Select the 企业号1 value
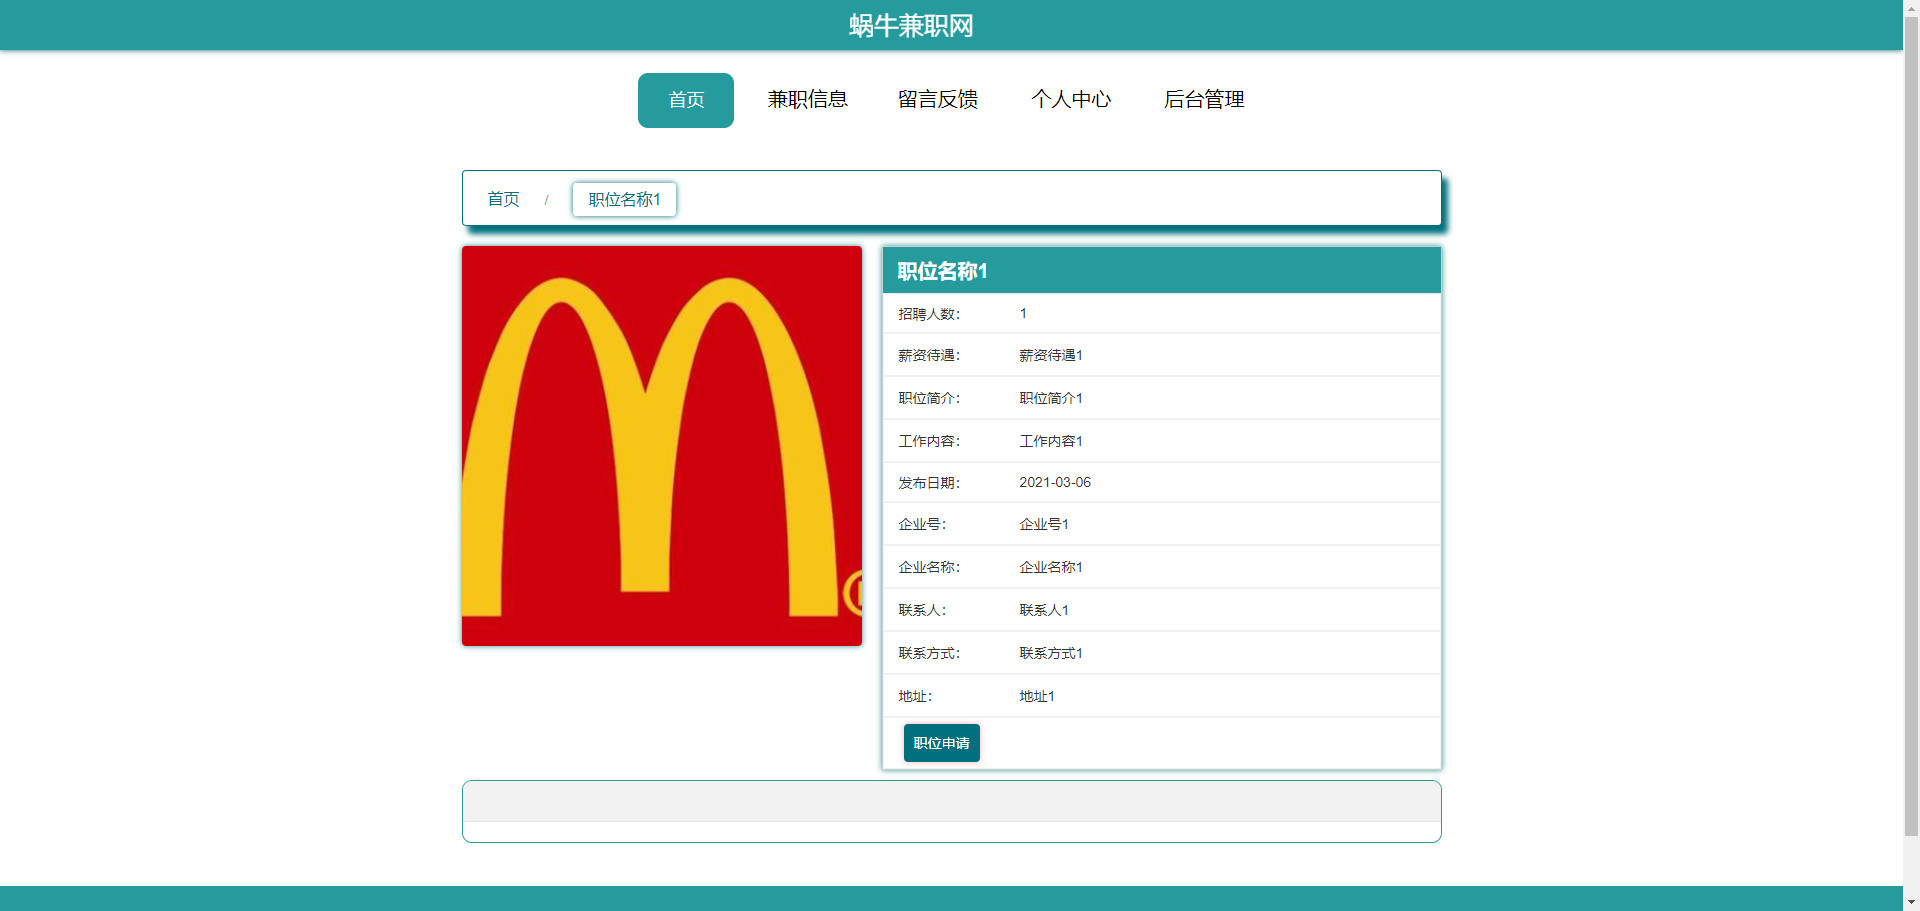 pos(1044,524)
